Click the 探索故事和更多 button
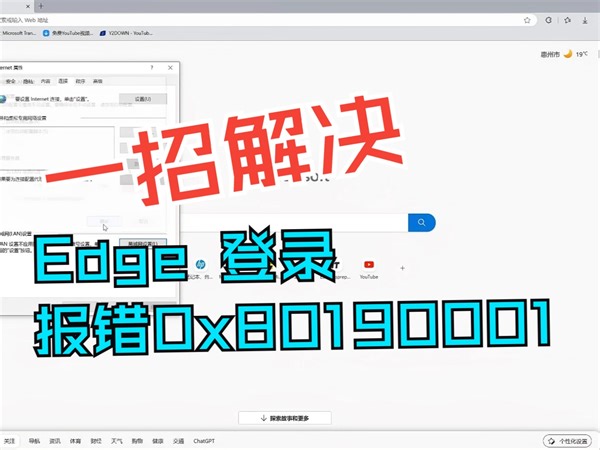The image size is (600, 450). (x=285, y=418)
